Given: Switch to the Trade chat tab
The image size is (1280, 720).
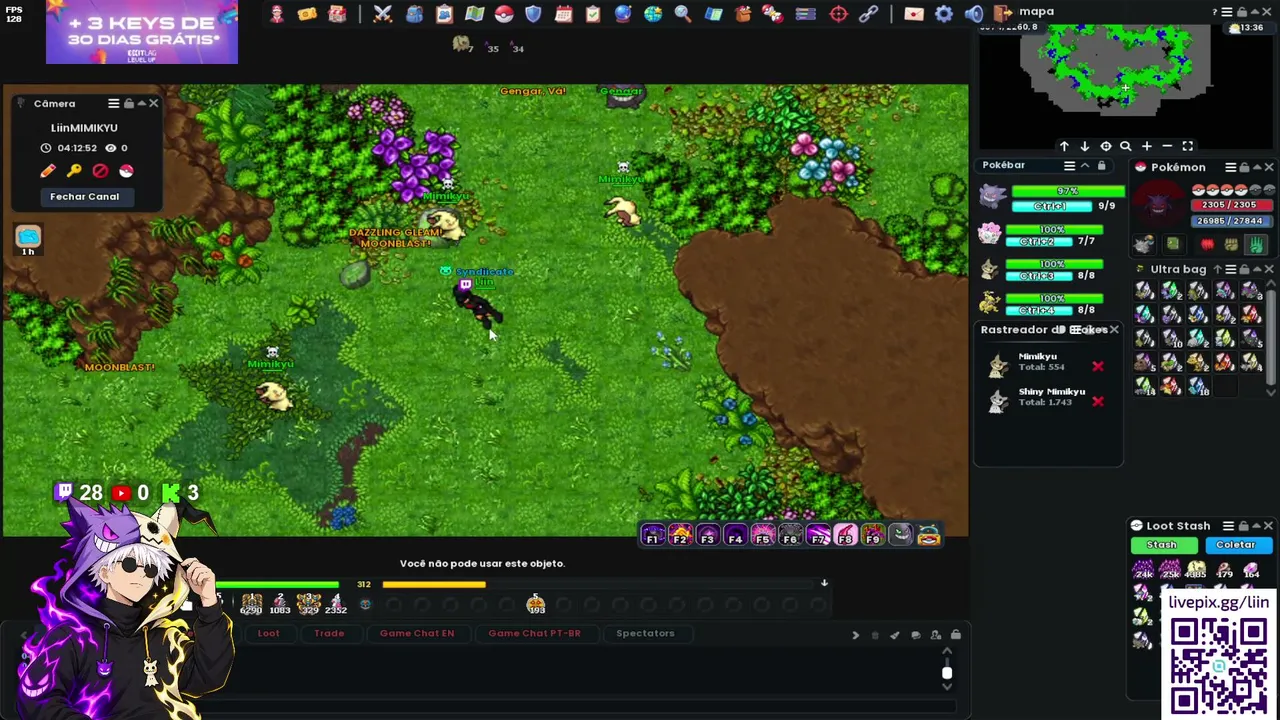Looking at the screenshot, I should [x=329, y=633].
